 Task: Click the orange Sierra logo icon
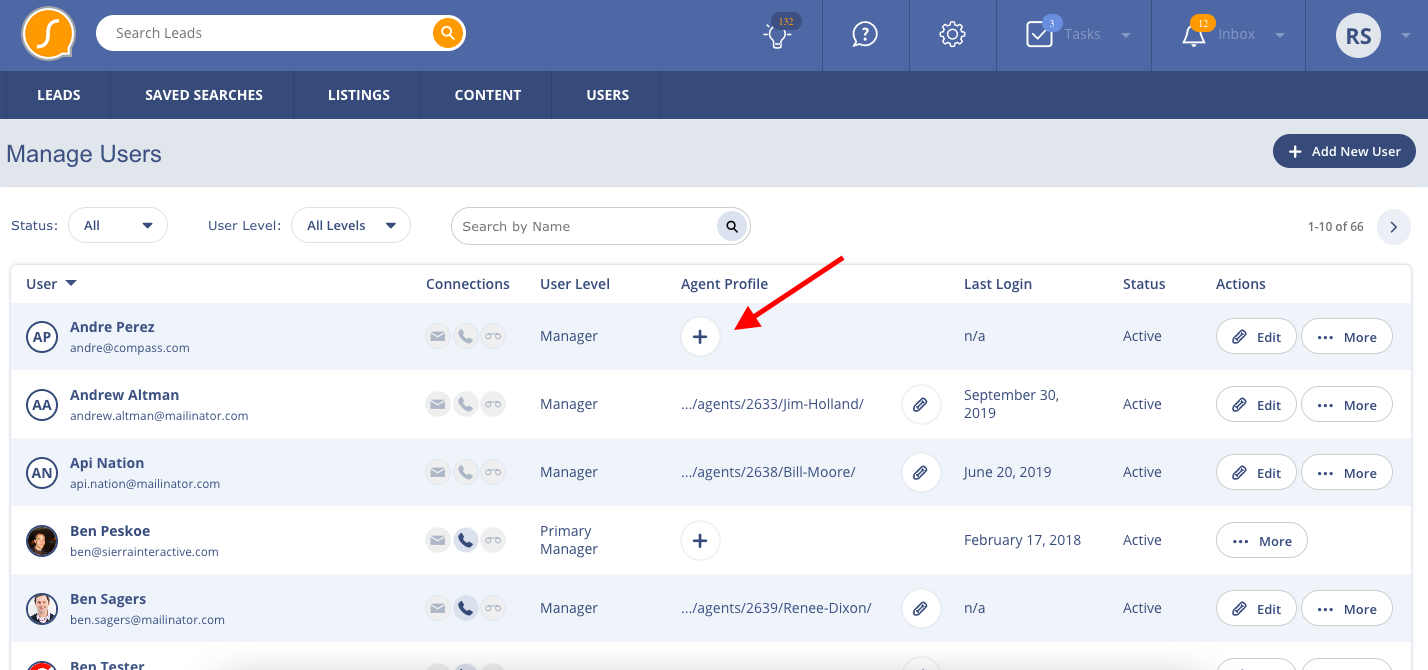(48, 34)
